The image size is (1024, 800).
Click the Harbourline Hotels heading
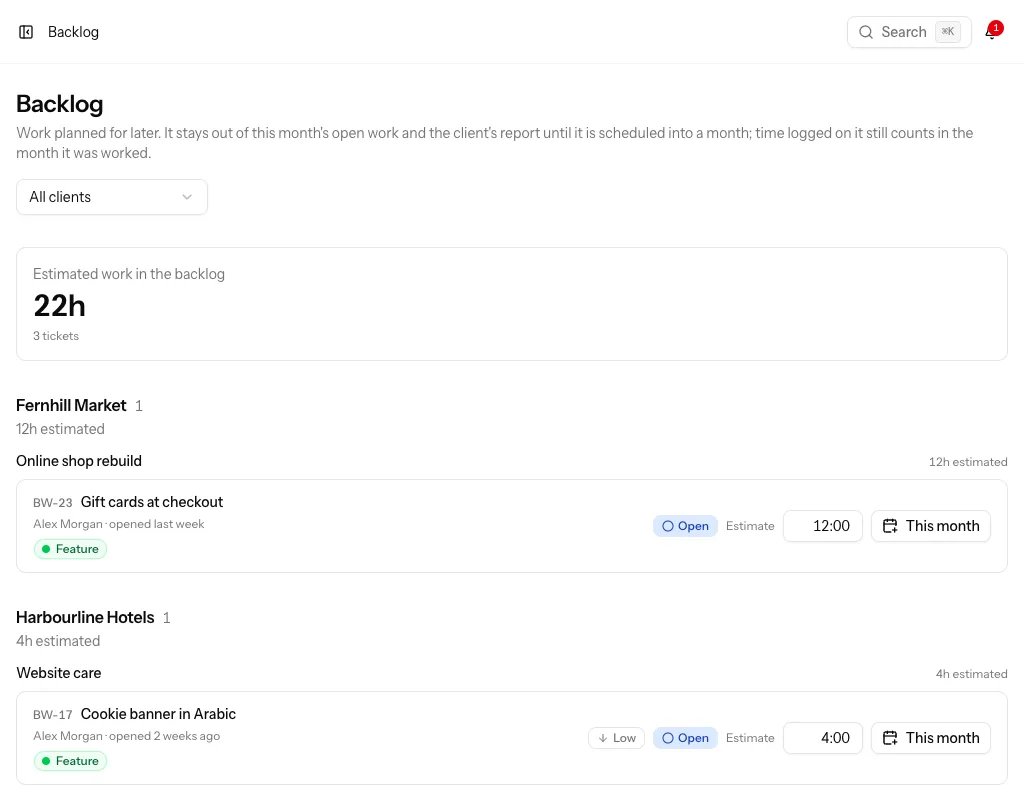tap(85, 617)
